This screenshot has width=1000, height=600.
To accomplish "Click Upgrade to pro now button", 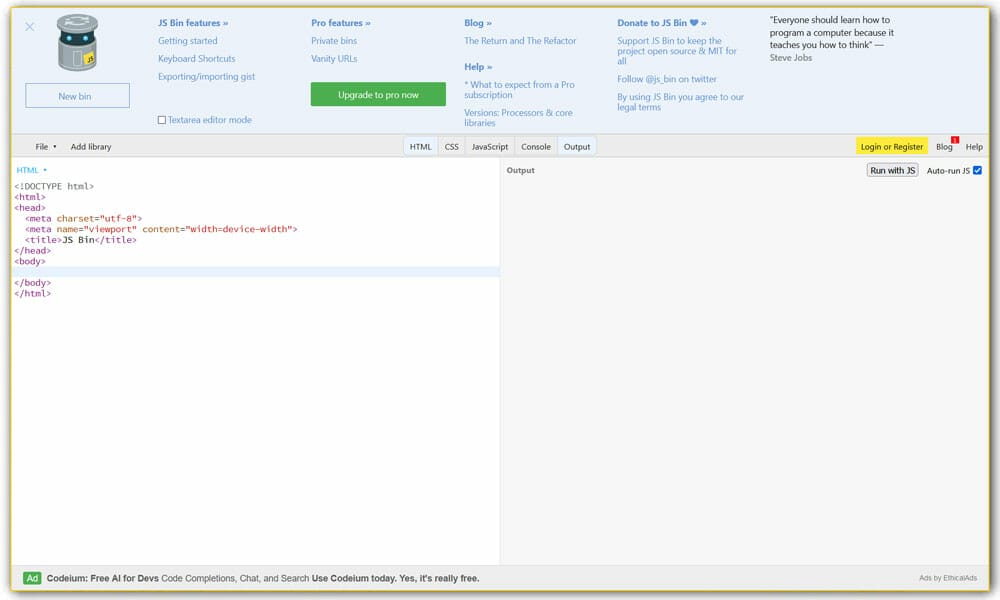I will (x=378, y=95).
